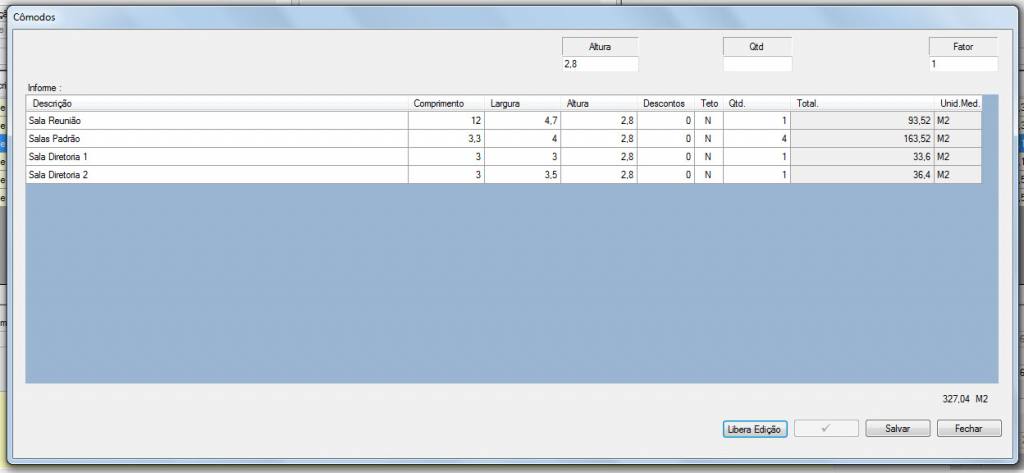This screenshot has width=1024, height=473.
Task: Sort by the Largura column header
Action: click(x=522, y=103)
